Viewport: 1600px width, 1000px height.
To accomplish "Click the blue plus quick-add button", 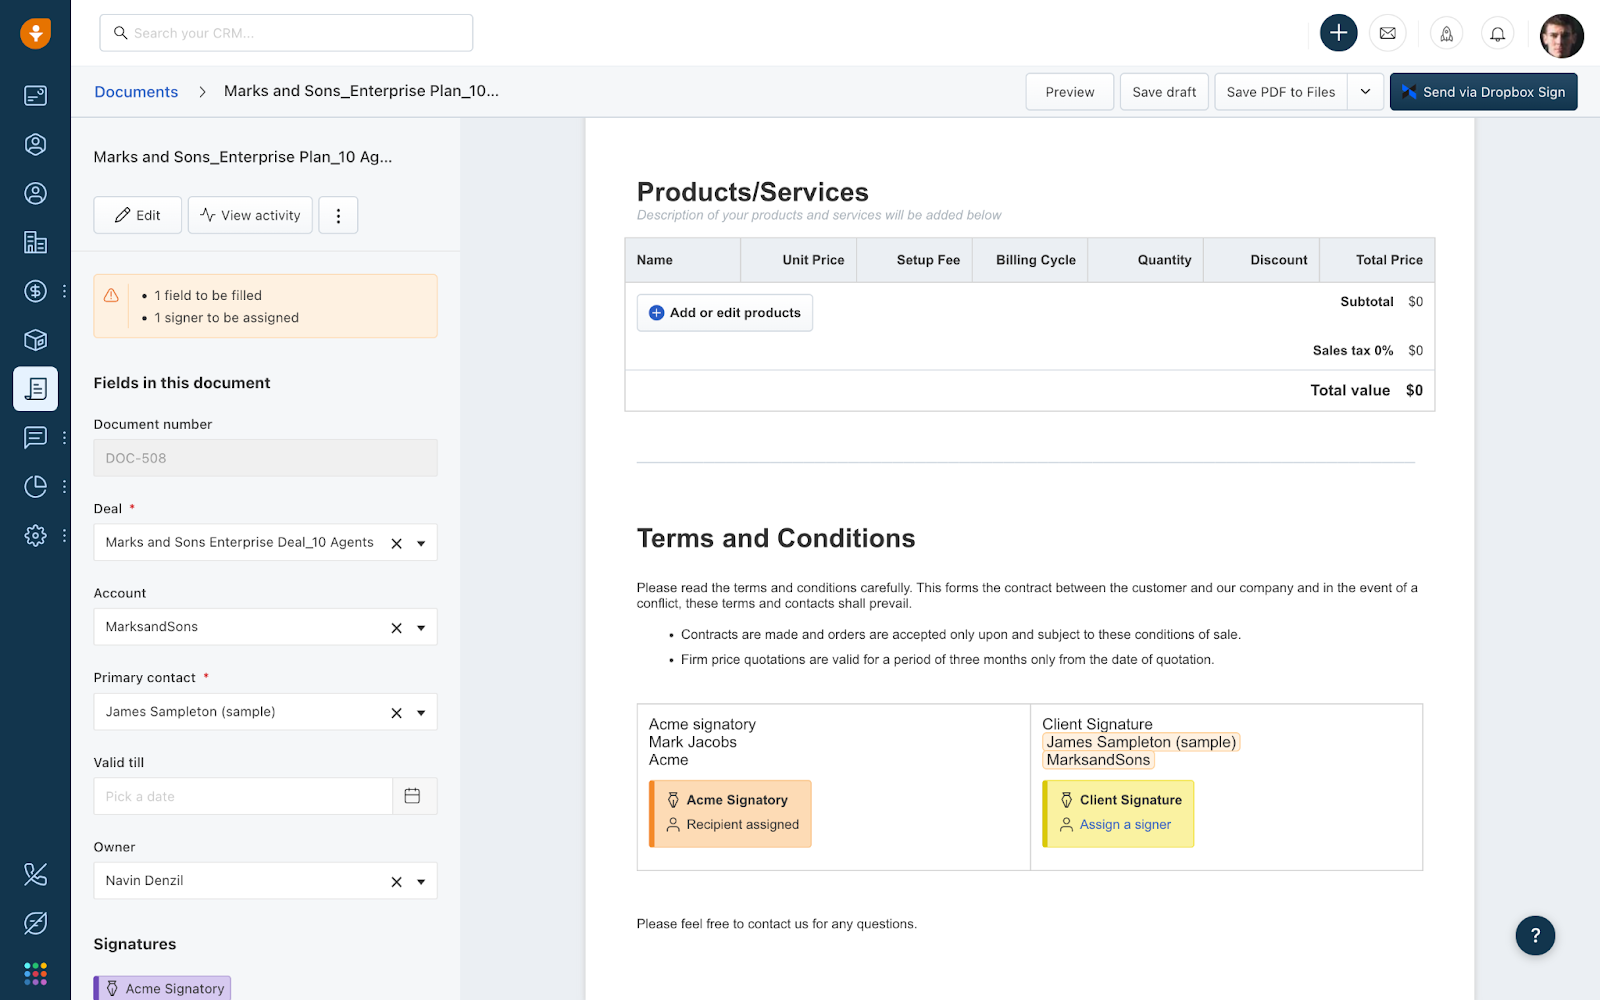I will (1338, 33).
